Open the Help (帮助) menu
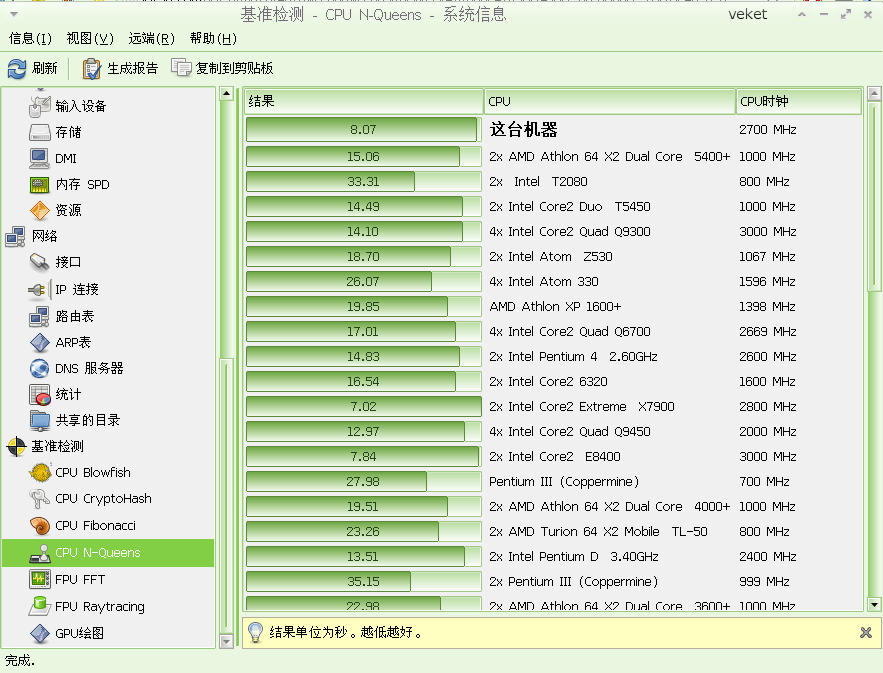 tap(213, 38)
